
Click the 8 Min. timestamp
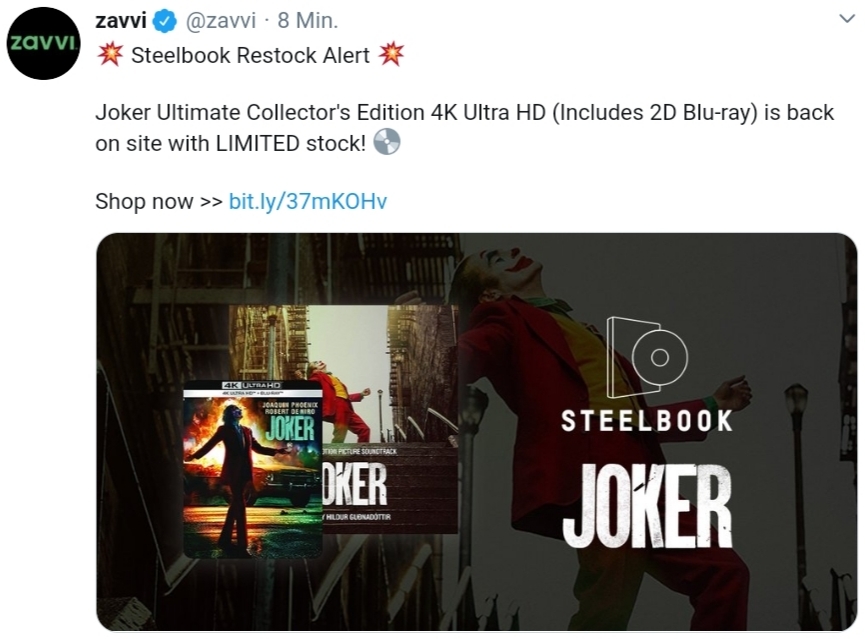[307, 20]
